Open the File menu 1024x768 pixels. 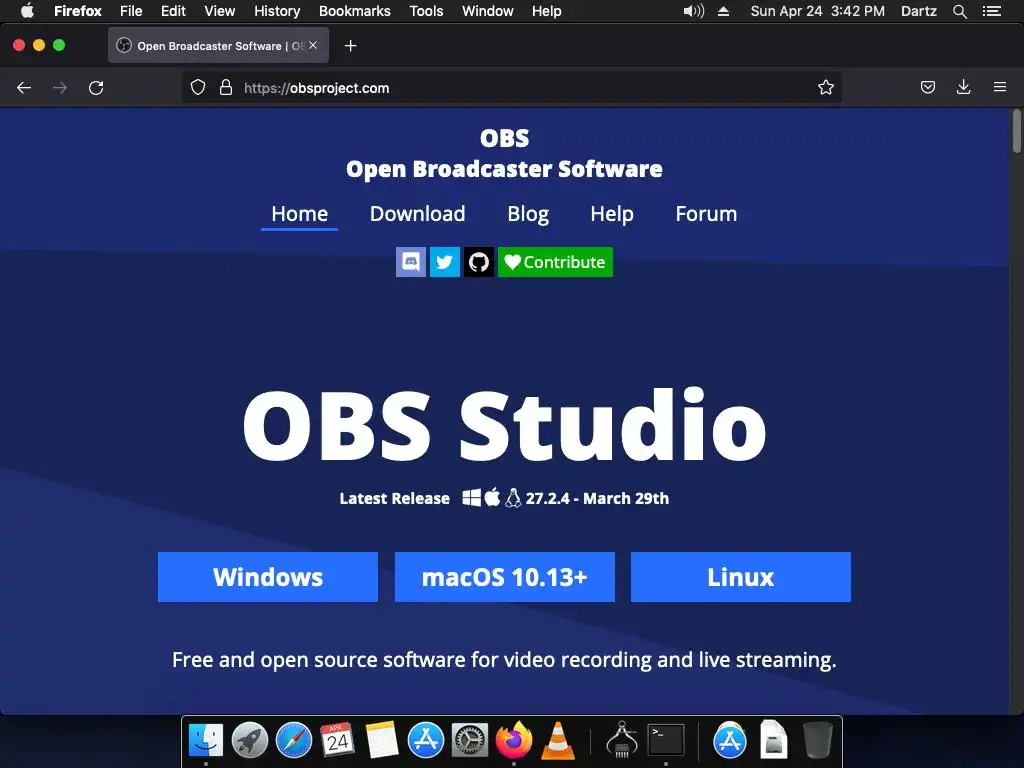pyautogui.click(x=131, y=11)
